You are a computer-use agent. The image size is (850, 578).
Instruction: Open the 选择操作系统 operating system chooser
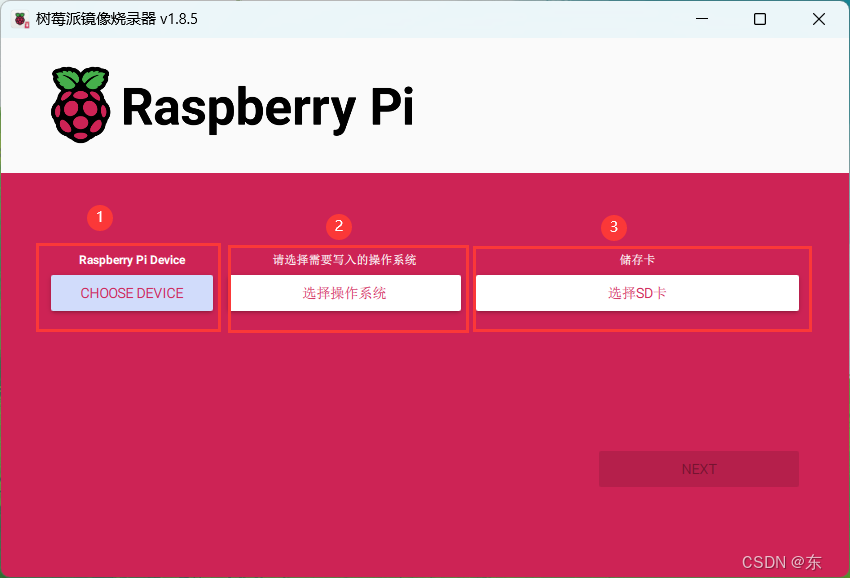click(x=346, y=293)
